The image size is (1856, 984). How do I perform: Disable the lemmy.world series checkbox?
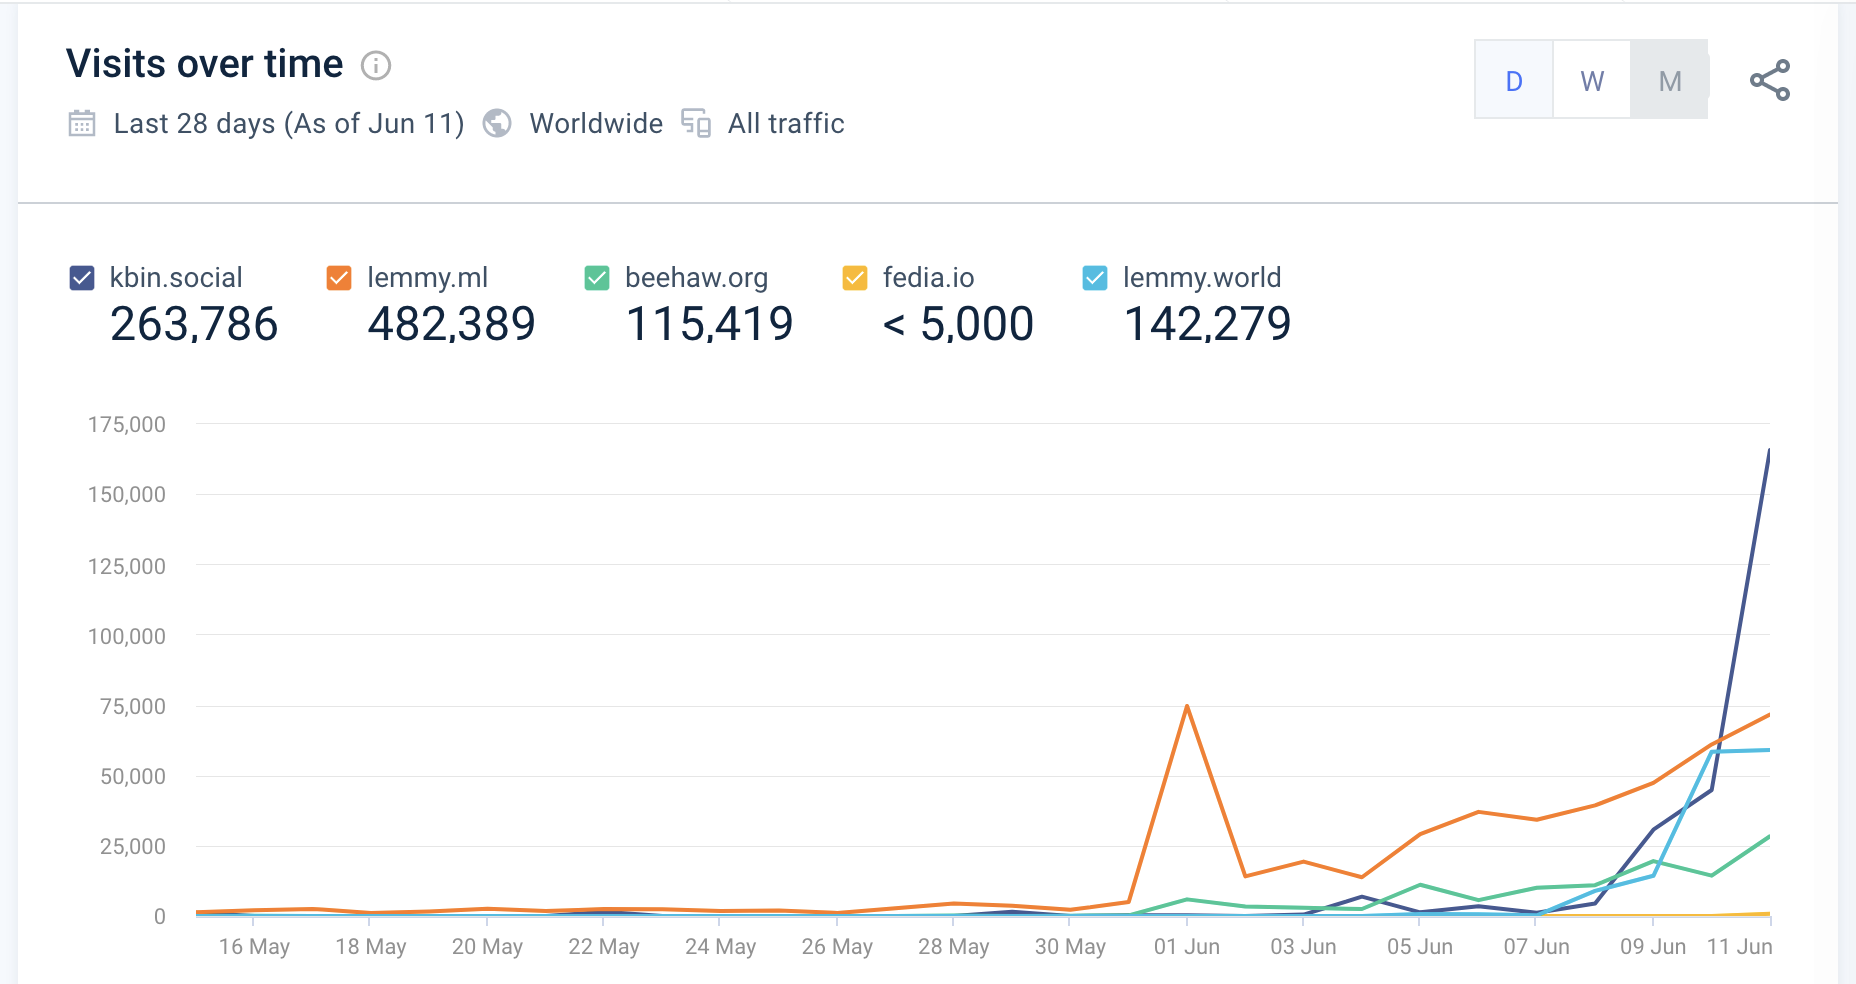coord(1095,278)
